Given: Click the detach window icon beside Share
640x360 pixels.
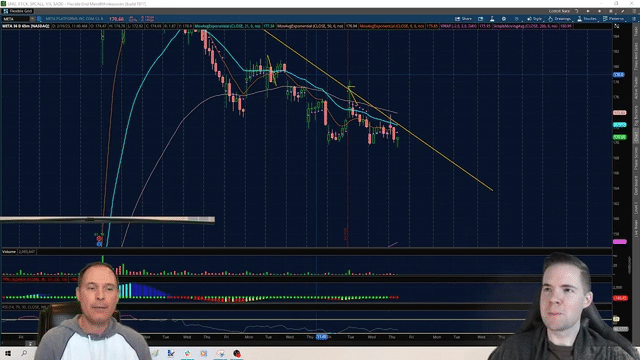Looking at the screenshot, I should [481, 19].
